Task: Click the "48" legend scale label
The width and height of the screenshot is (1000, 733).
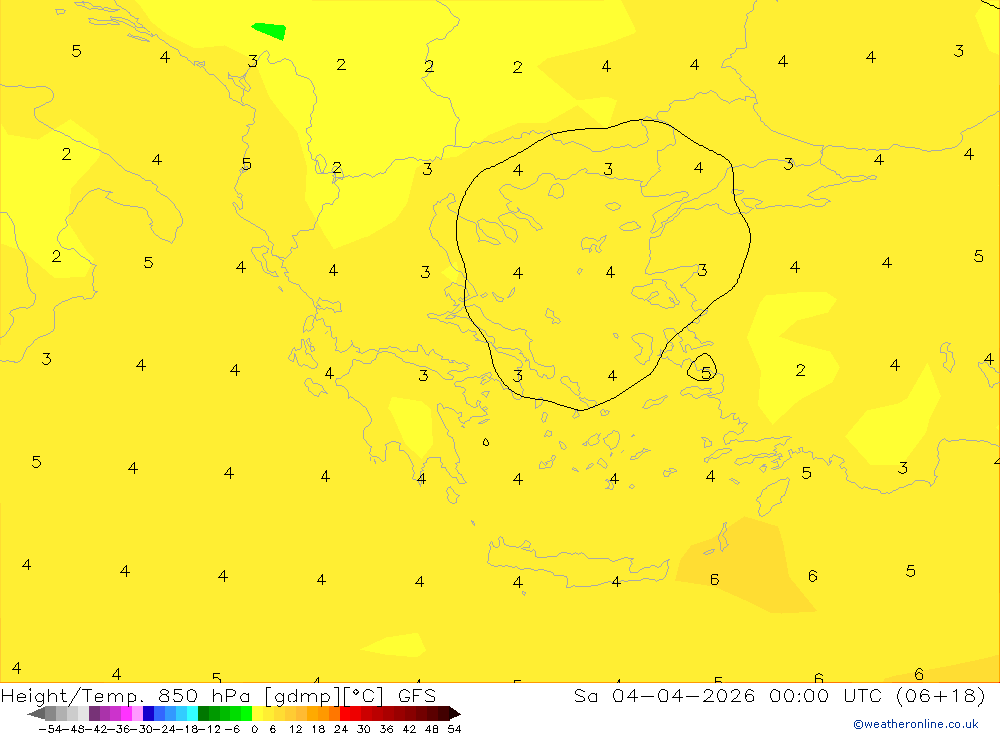Action: pos(432,729)
